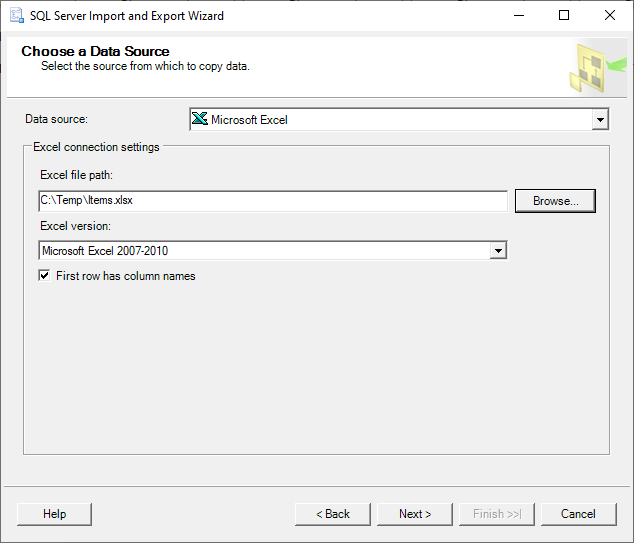634x543 pixels.
Task: Click the 'First row has column names' label text
Action: point(126,276)
